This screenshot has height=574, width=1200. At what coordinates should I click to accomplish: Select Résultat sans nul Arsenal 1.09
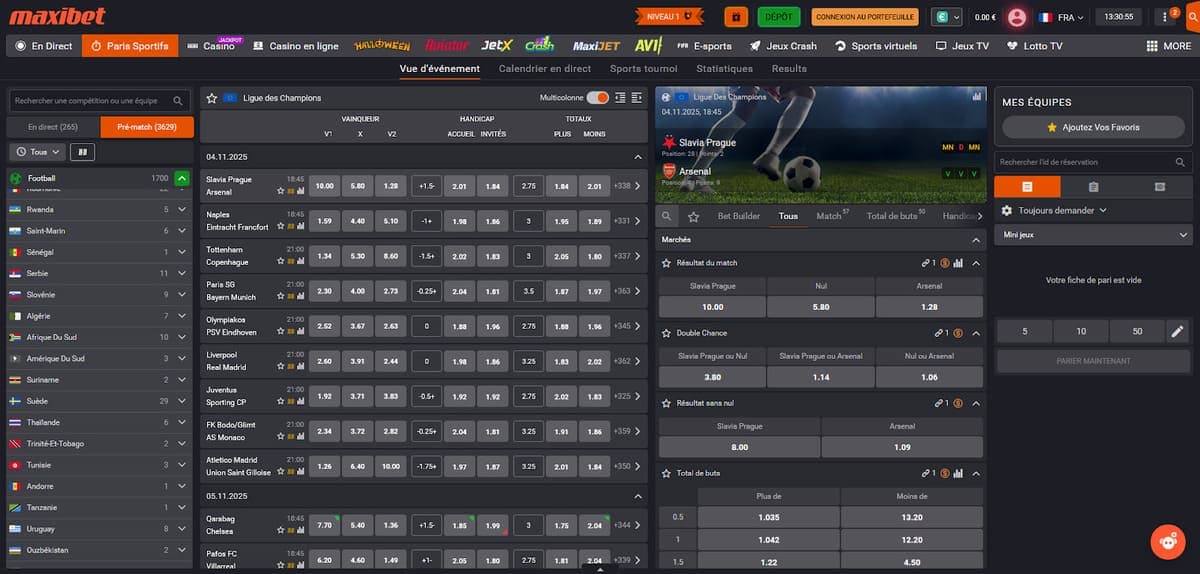[902, 447]
